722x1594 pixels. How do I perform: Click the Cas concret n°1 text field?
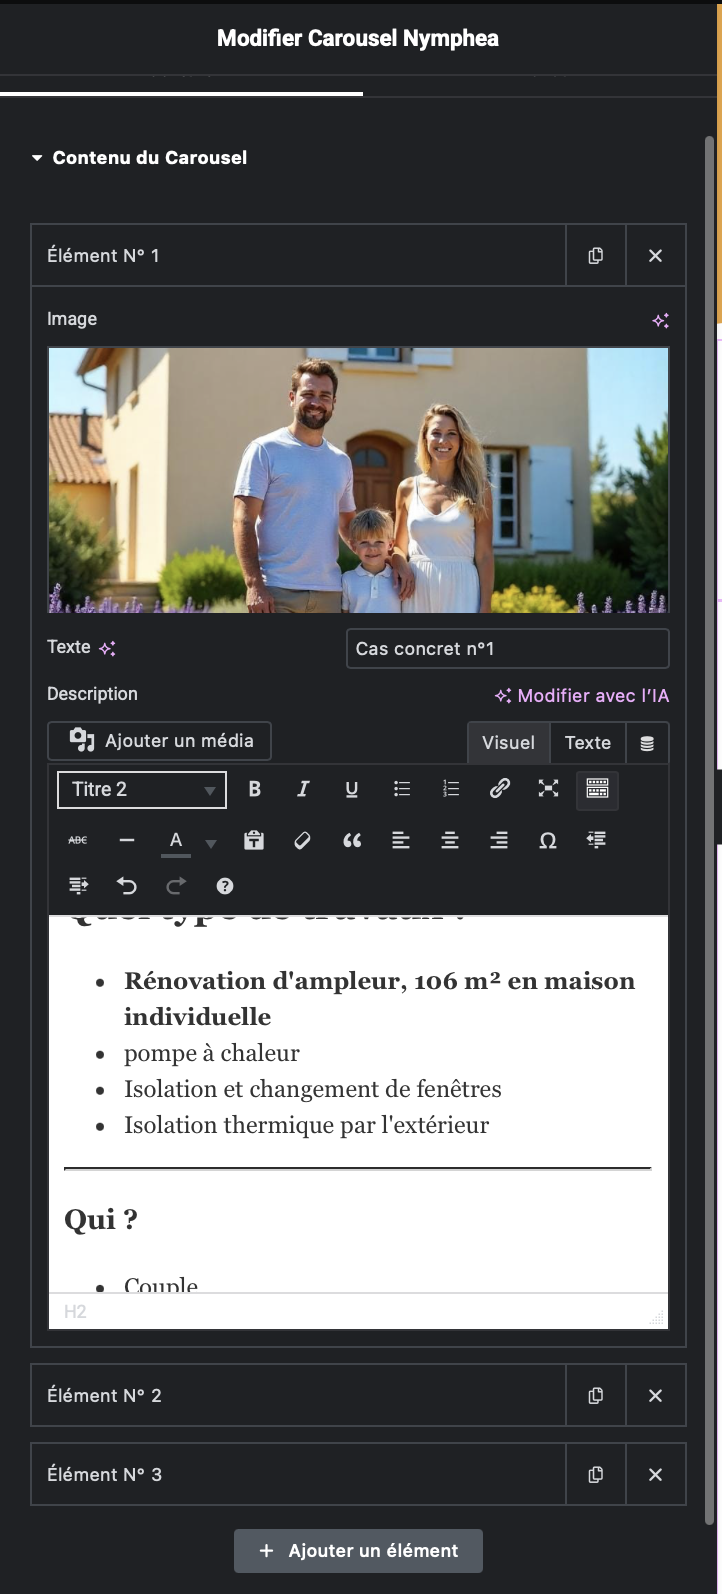click(x=507, y=648)
